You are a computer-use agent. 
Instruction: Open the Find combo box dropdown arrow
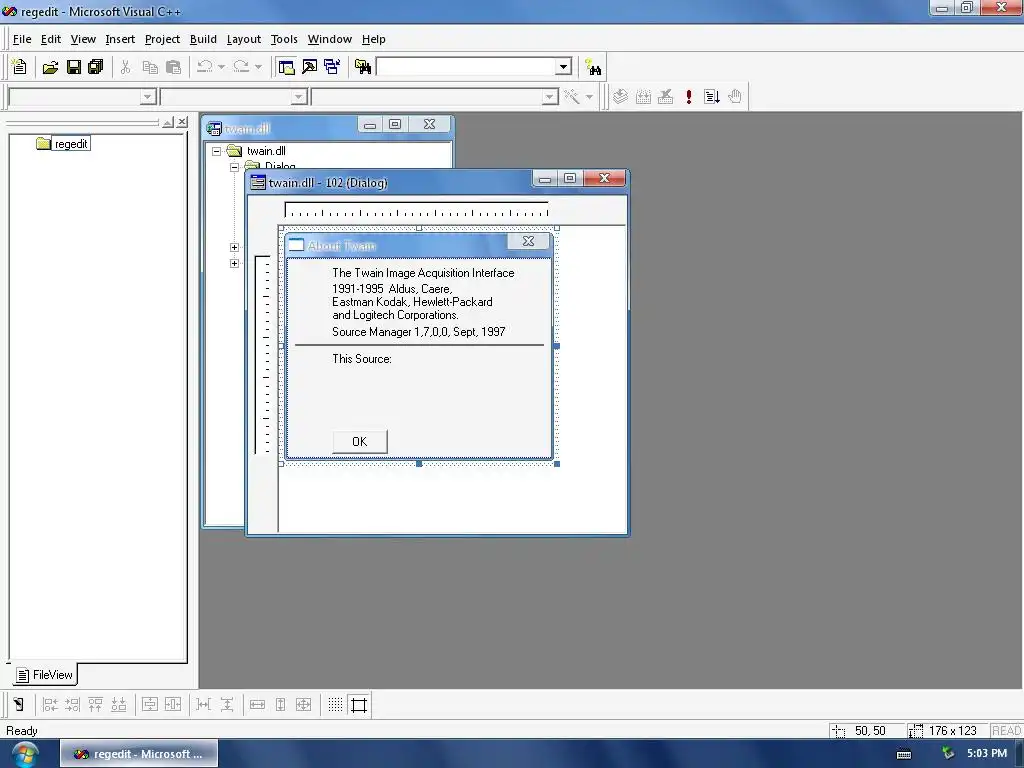tap(564, 67)
